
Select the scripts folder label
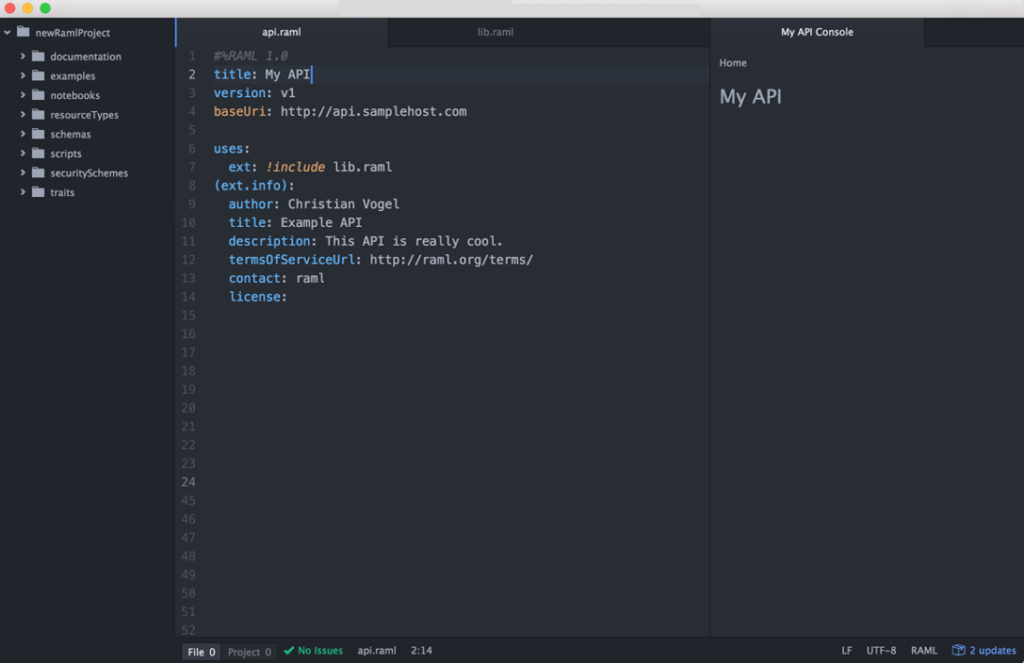(66, 154)
